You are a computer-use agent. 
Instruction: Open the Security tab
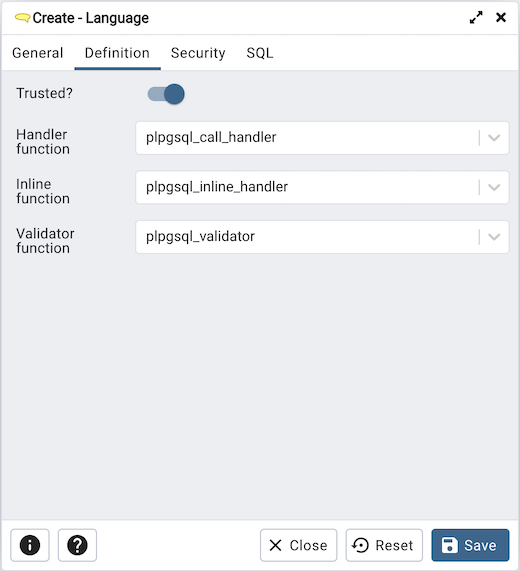[x=198, y=53]
